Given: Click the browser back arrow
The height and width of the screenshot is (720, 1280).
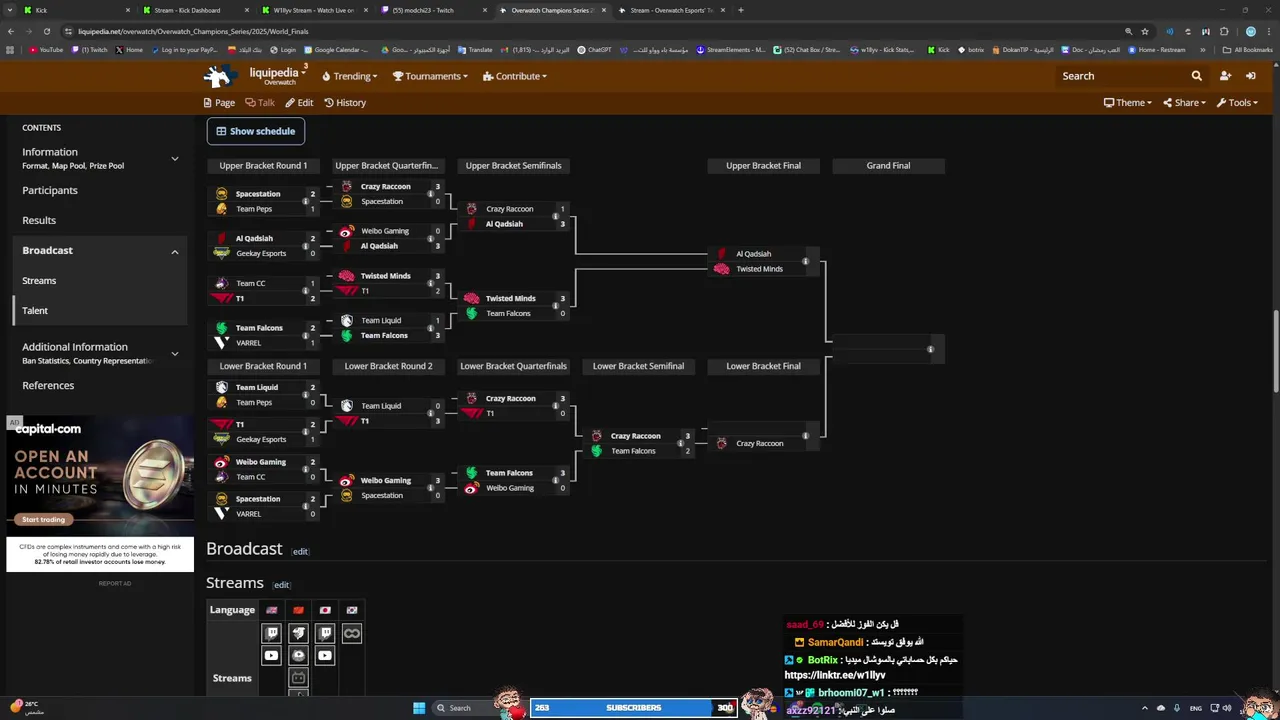Looking at the screenshot, I should tap(11, 31).
